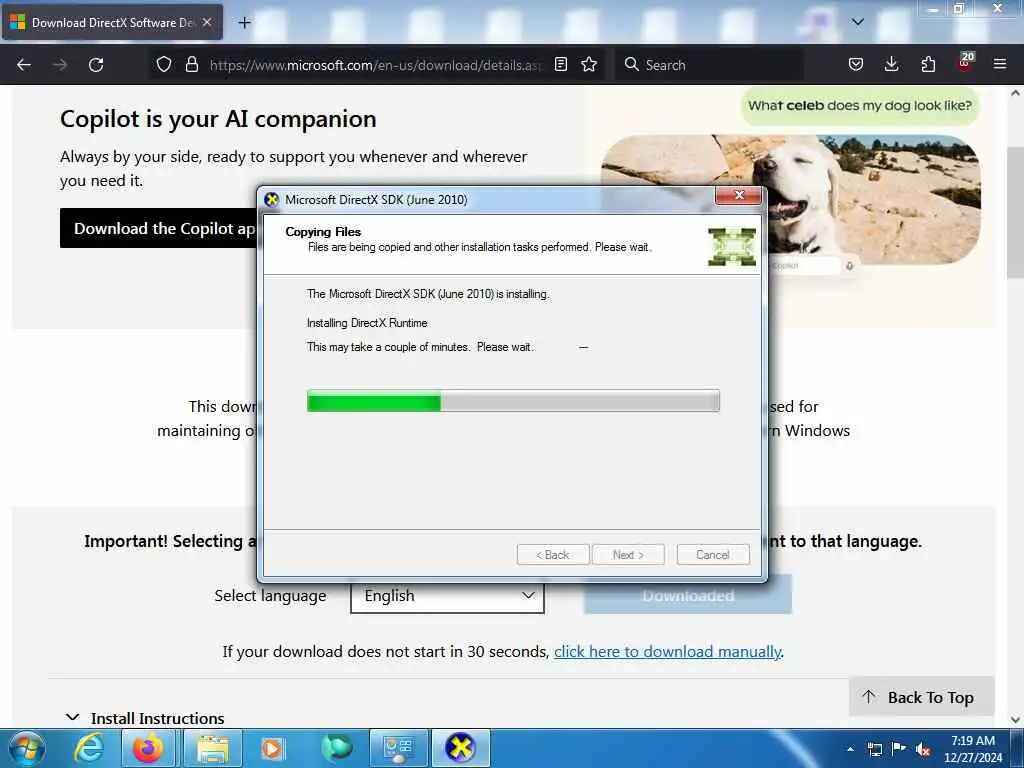Select the Download DirectX Software tab

(x=112, y=23)
